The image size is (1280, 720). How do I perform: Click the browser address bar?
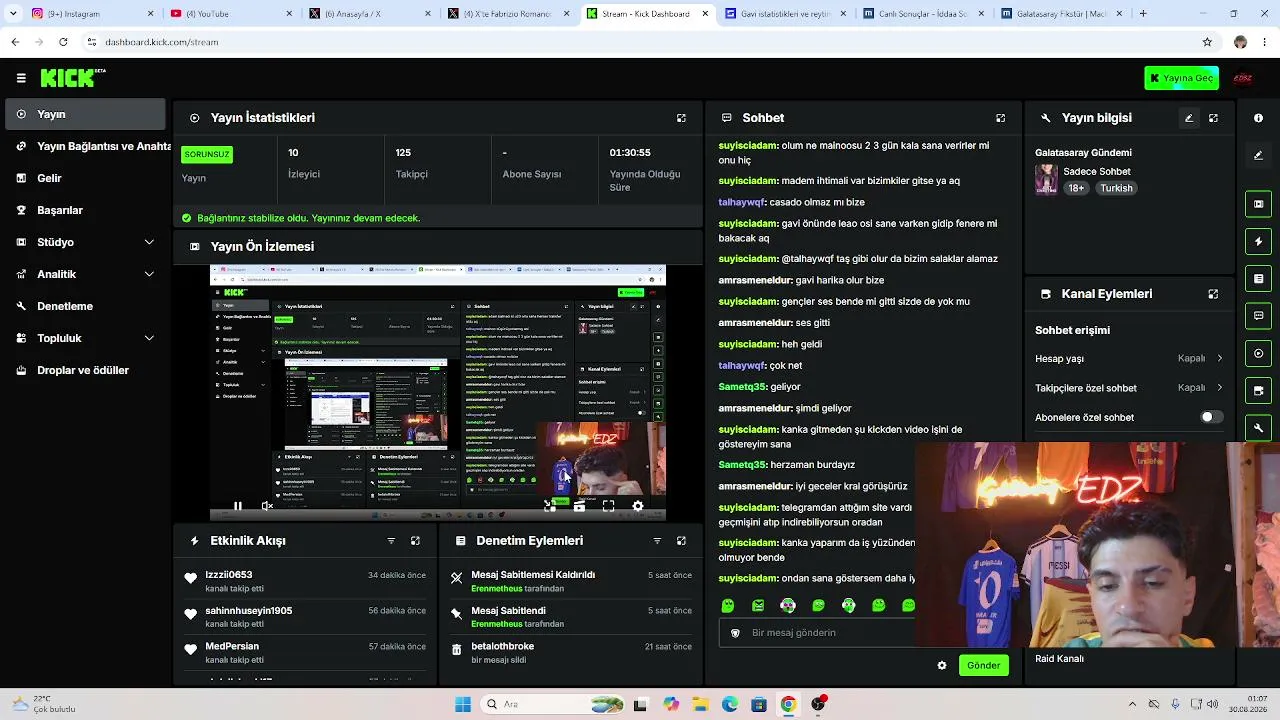pyautogui.click(x=640, y=42)
